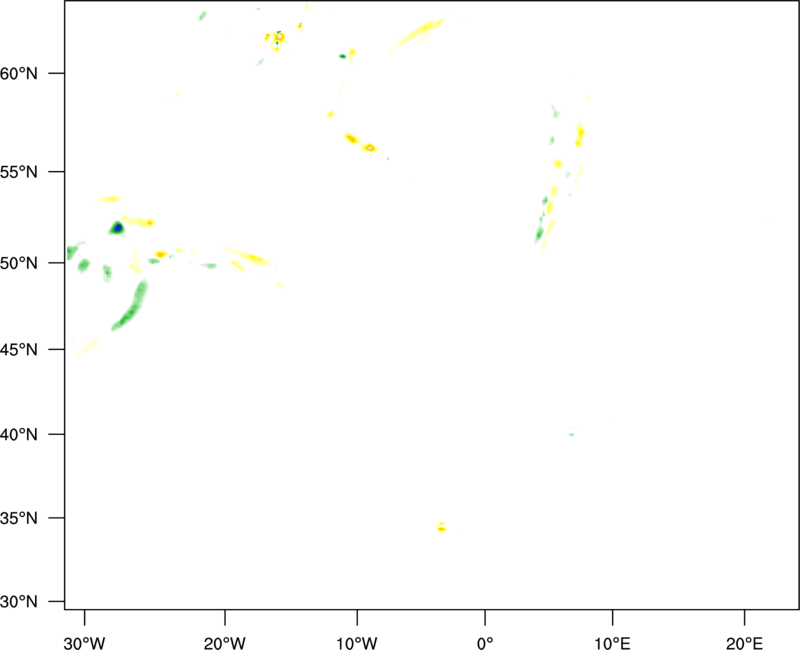Click the 20°E longitude axis label
This screenshot has height=650, width=800.
point(744,643)
